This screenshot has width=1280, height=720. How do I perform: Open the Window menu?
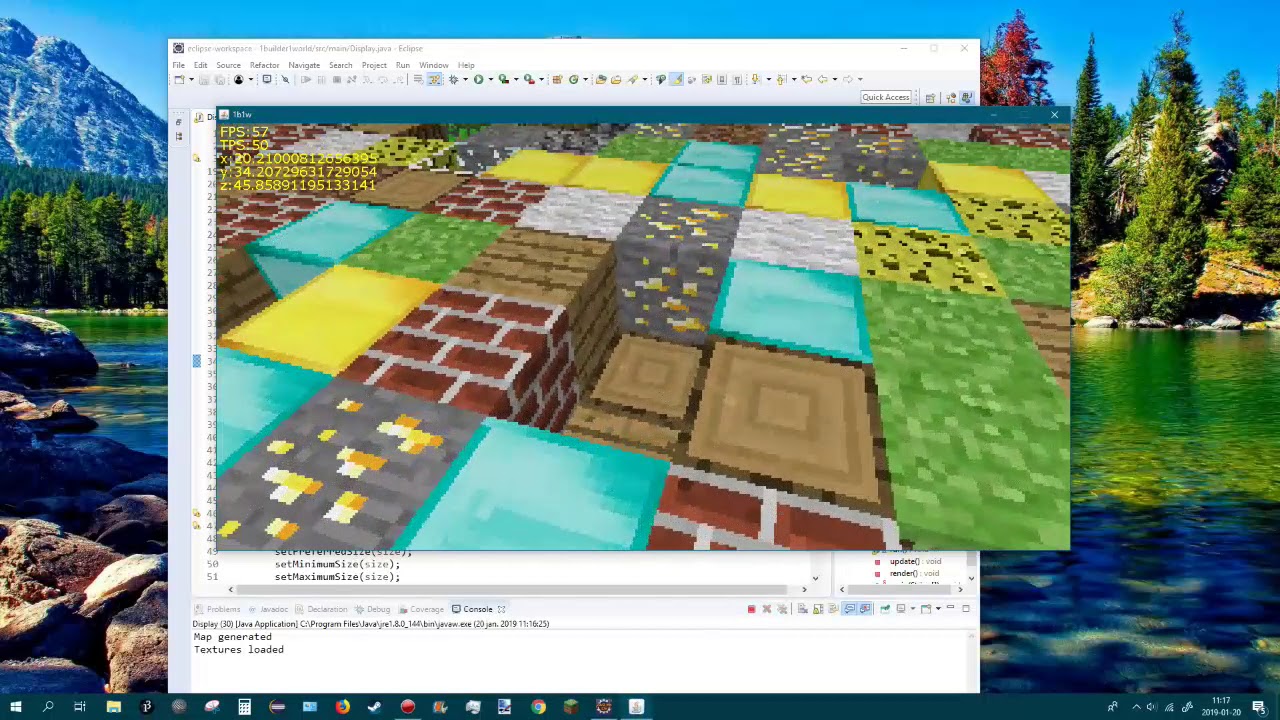(433, 65)
